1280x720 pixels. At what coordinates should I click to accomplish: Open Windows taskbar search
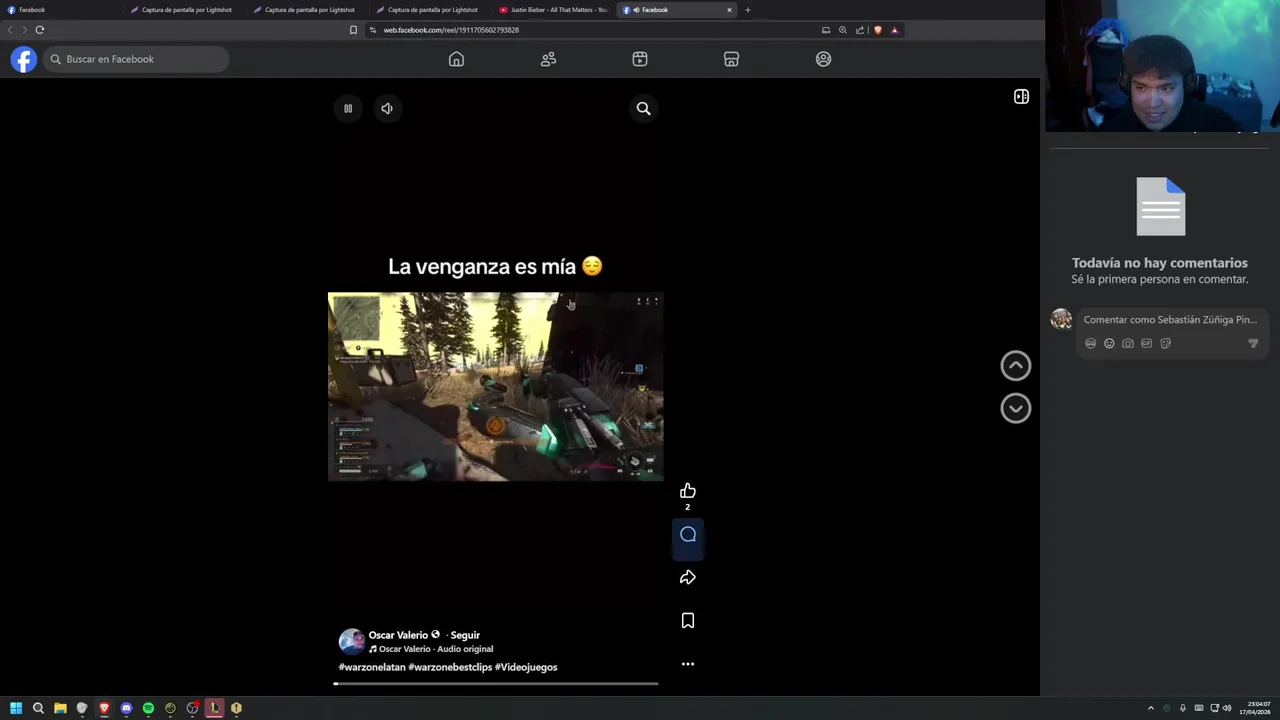[38, 708]
